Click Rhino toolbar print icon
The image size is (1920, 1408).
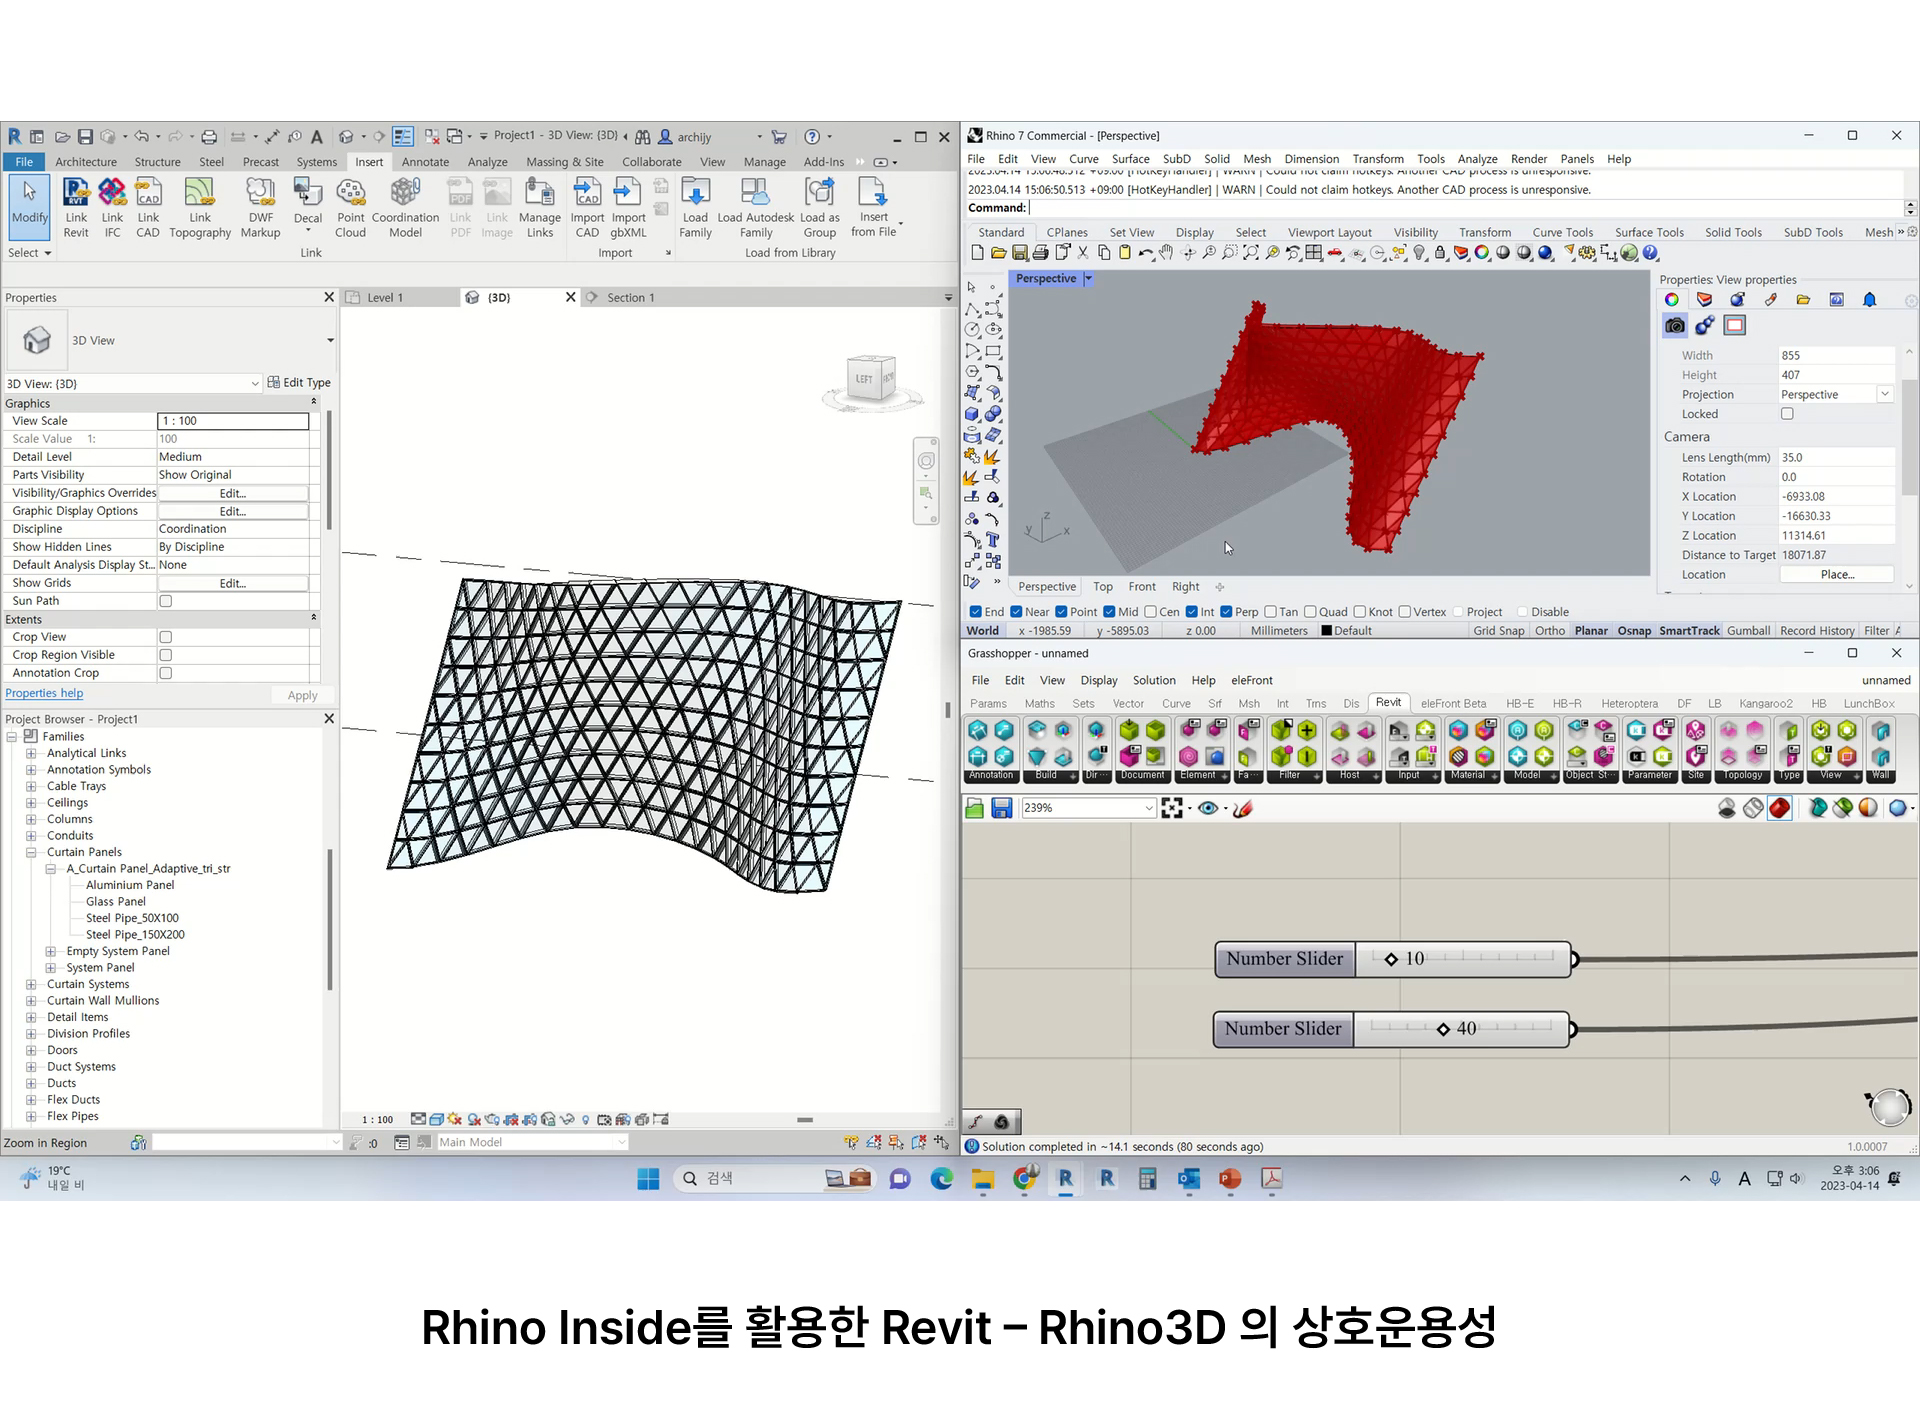[x=1041, y=253]
